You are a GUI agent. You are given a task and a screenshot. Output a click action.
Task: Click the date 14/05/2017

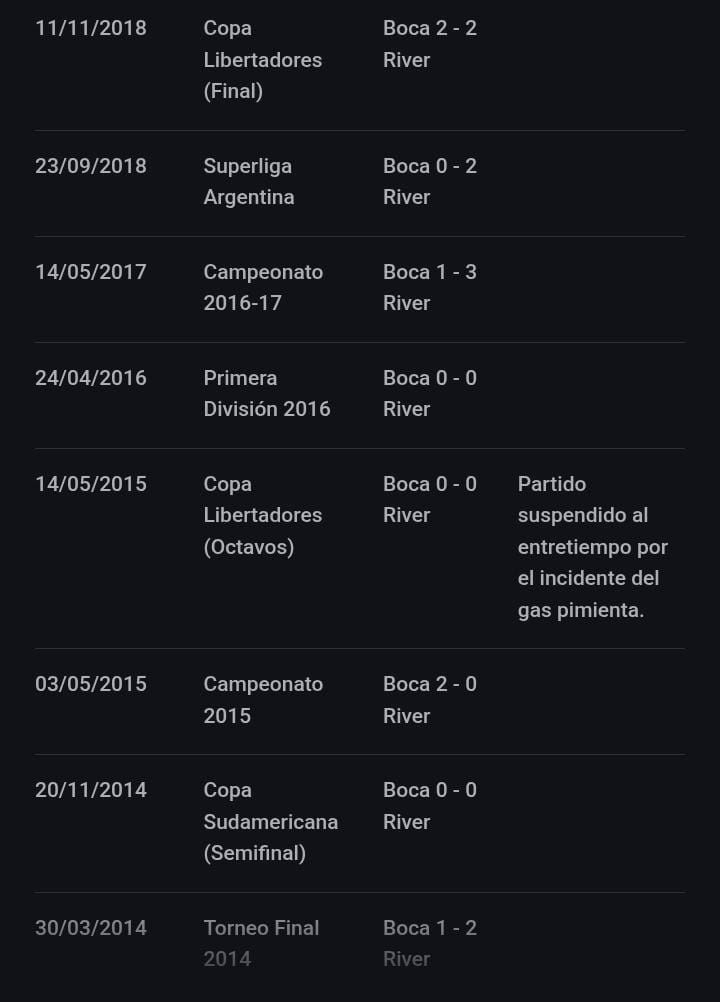click(91, 272)
